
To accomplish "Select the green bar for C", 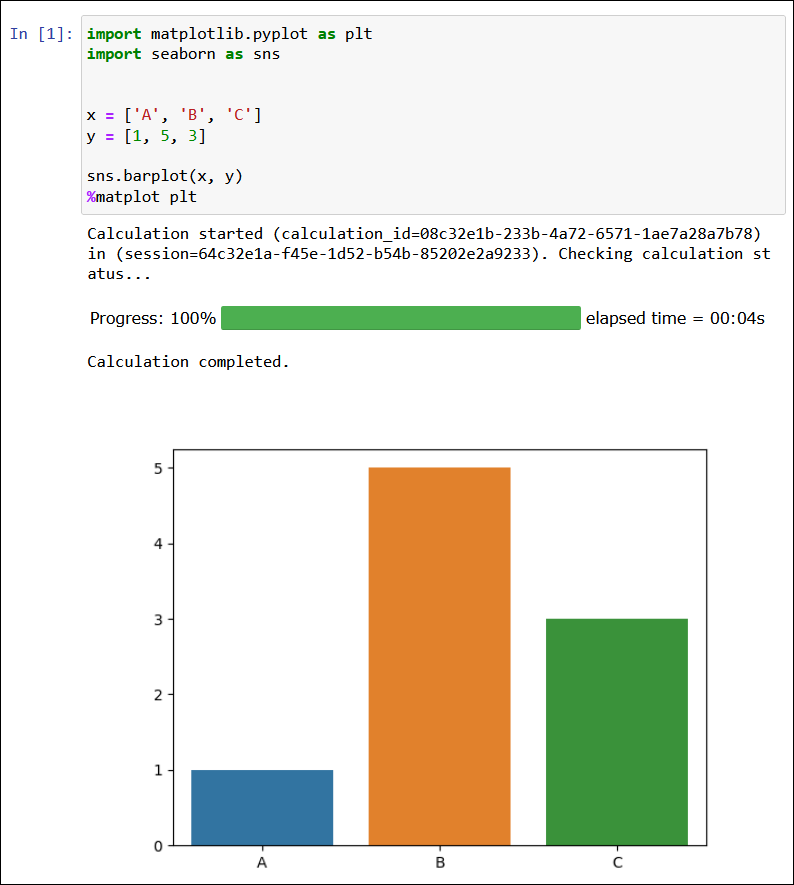I will click(x=617, y=732).
